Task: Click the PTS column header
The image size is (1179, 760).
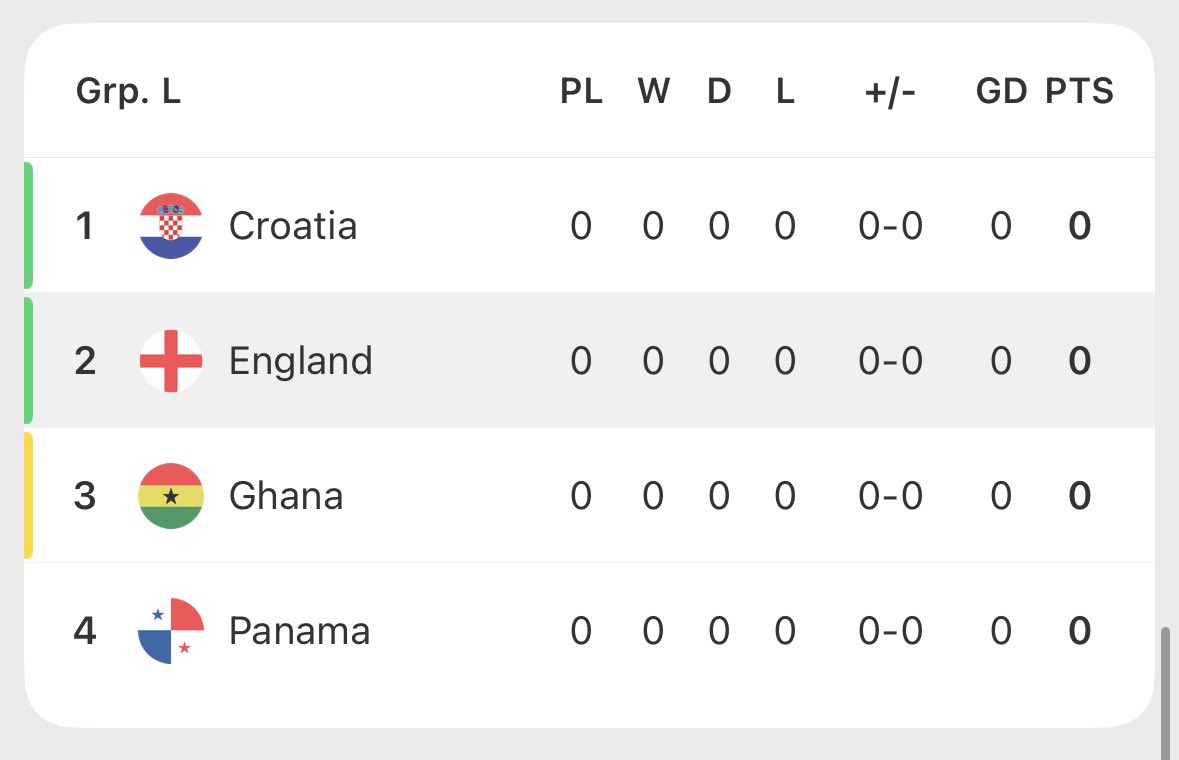Action: click(1079, 91)
